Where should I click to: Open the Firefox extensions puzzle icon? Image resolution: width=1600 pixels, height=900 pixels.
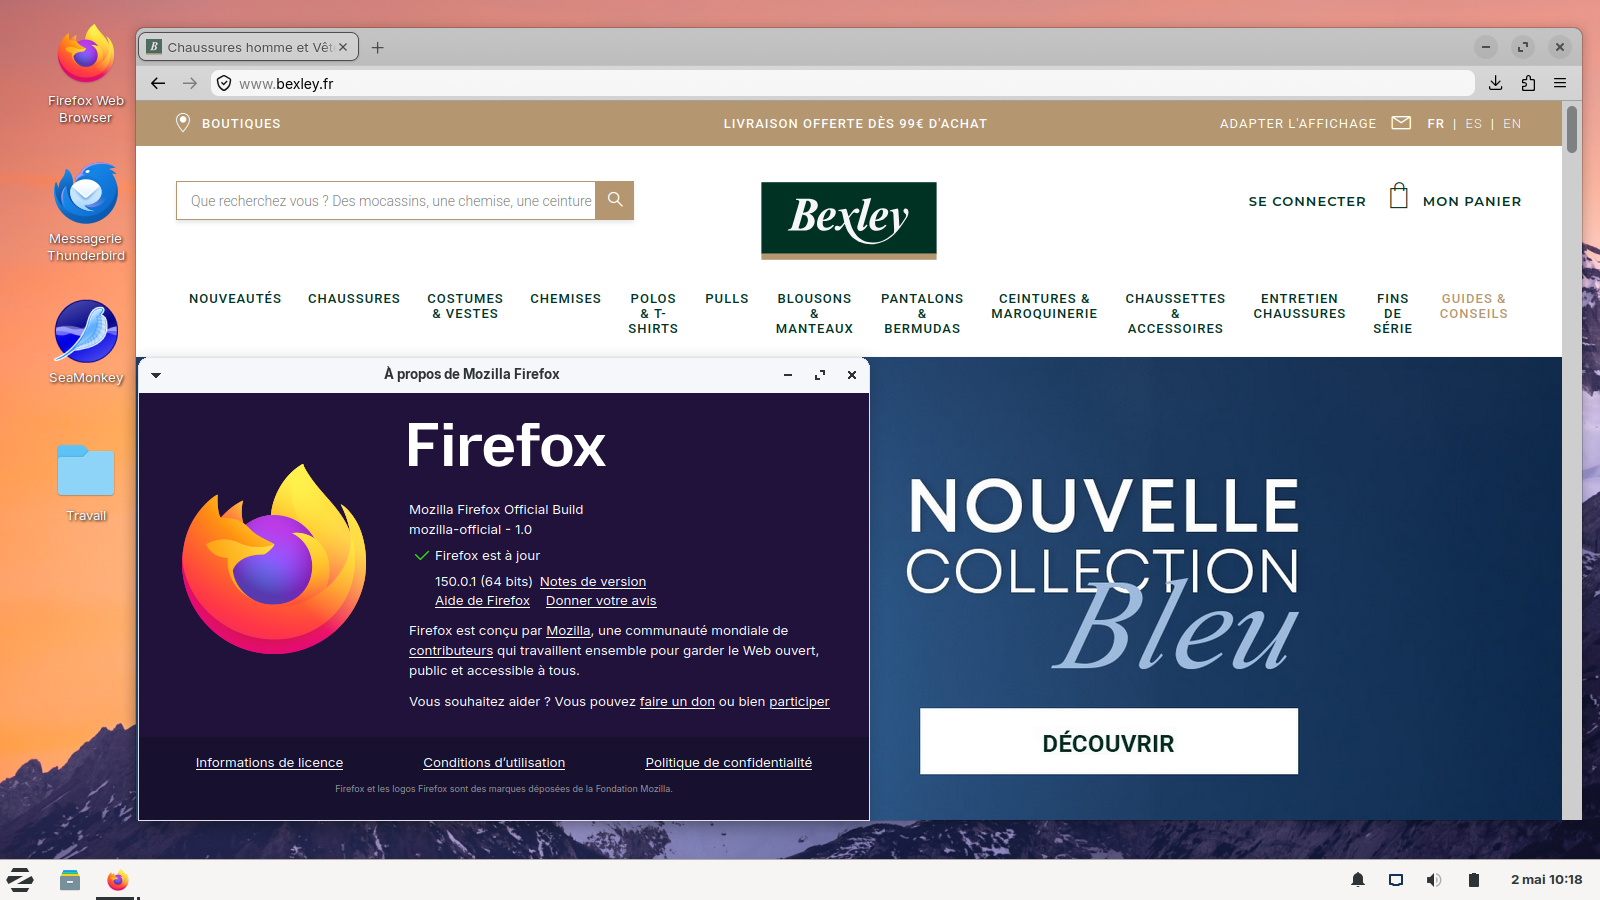[x=1528, y=83]
